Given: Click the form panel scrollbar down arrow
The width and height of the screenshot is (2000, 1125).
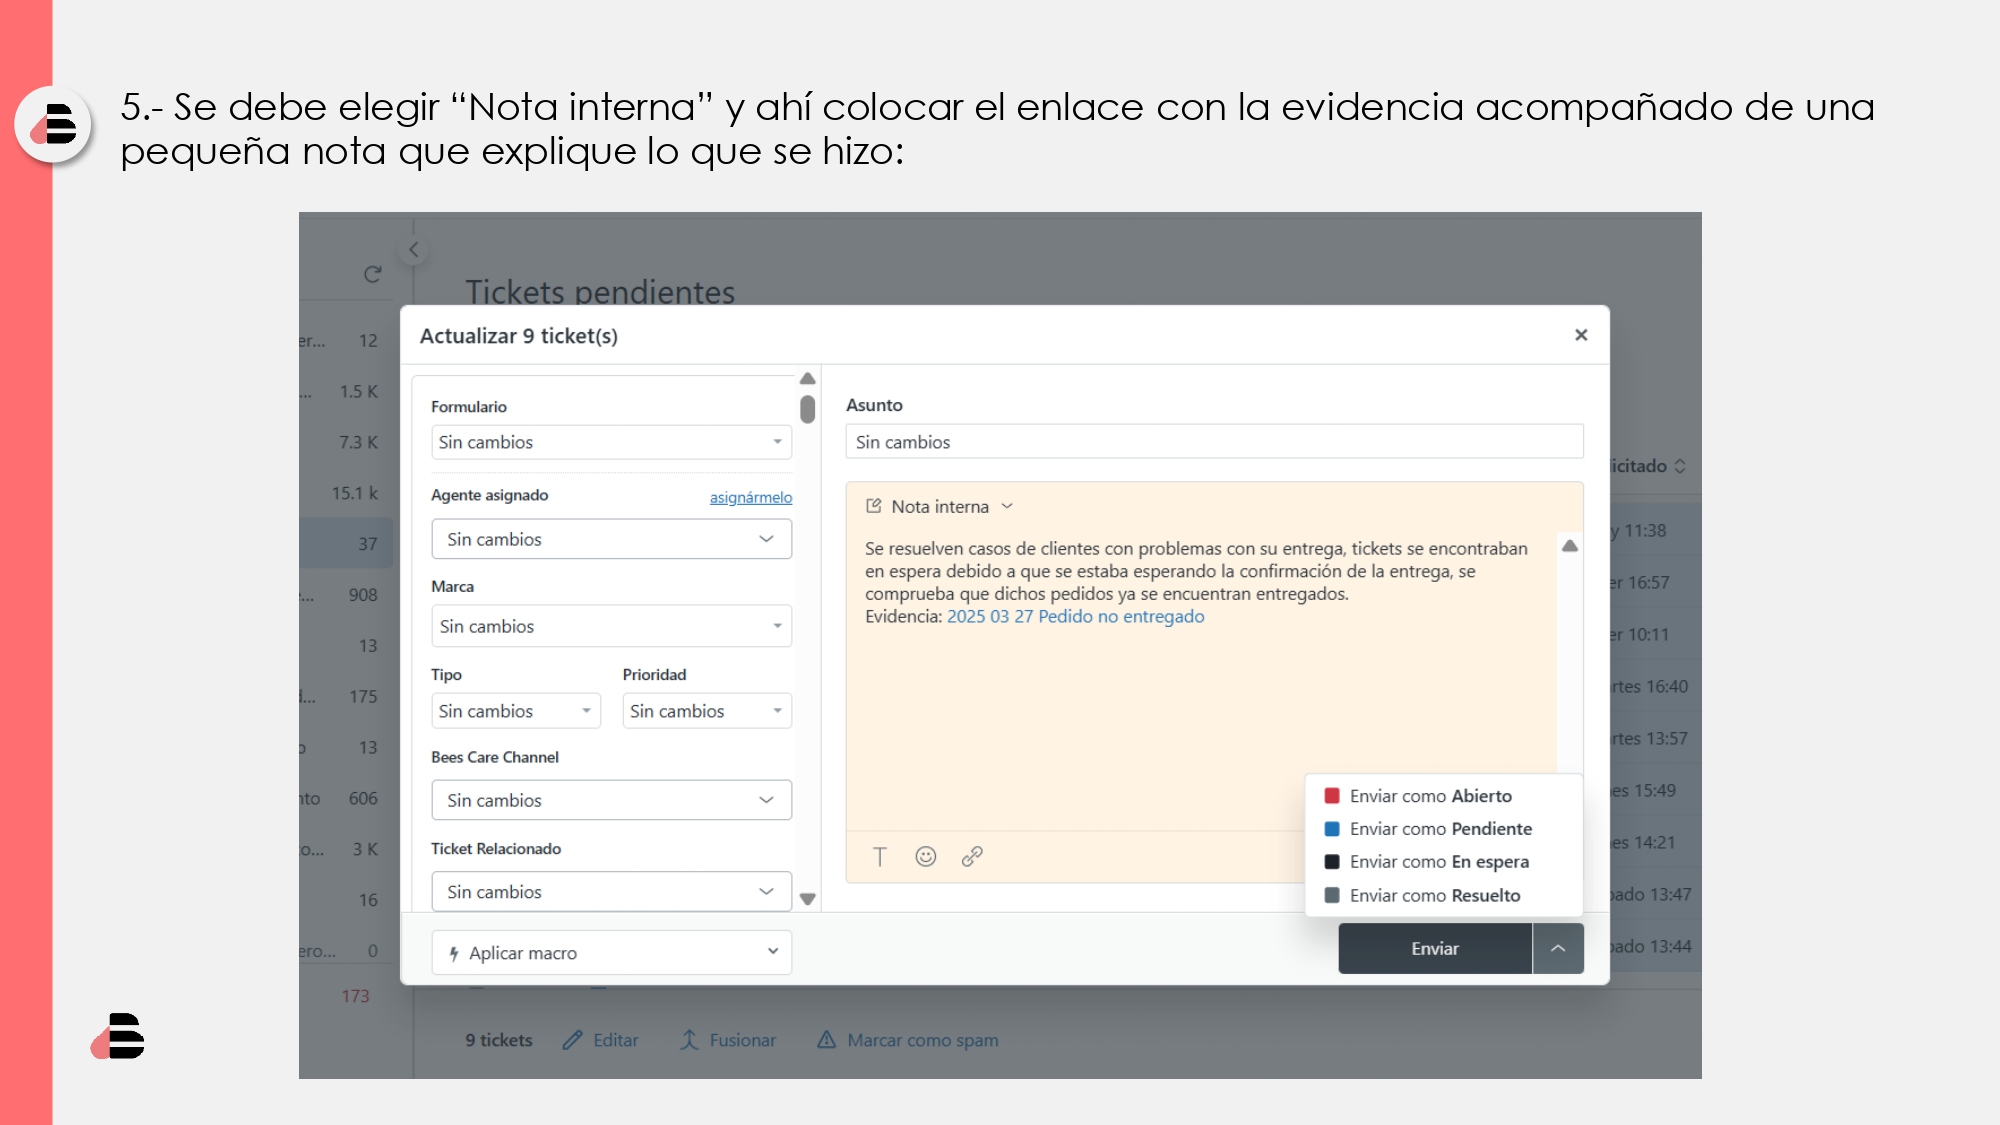Looking at the screenshot, I should [808, 899].
